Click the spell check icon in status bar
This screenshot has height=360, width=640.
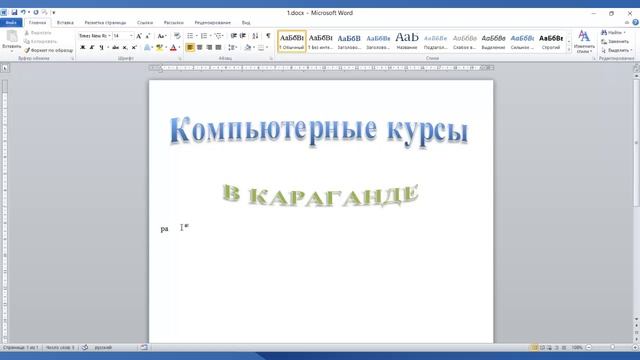(x=84, y=347)
